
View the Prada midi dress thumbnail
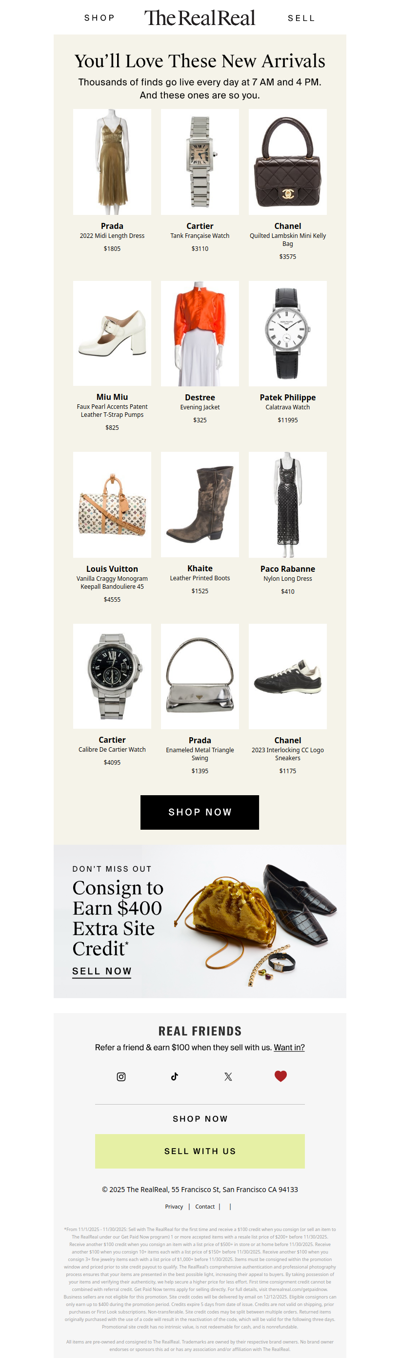[x=112, y=162]
